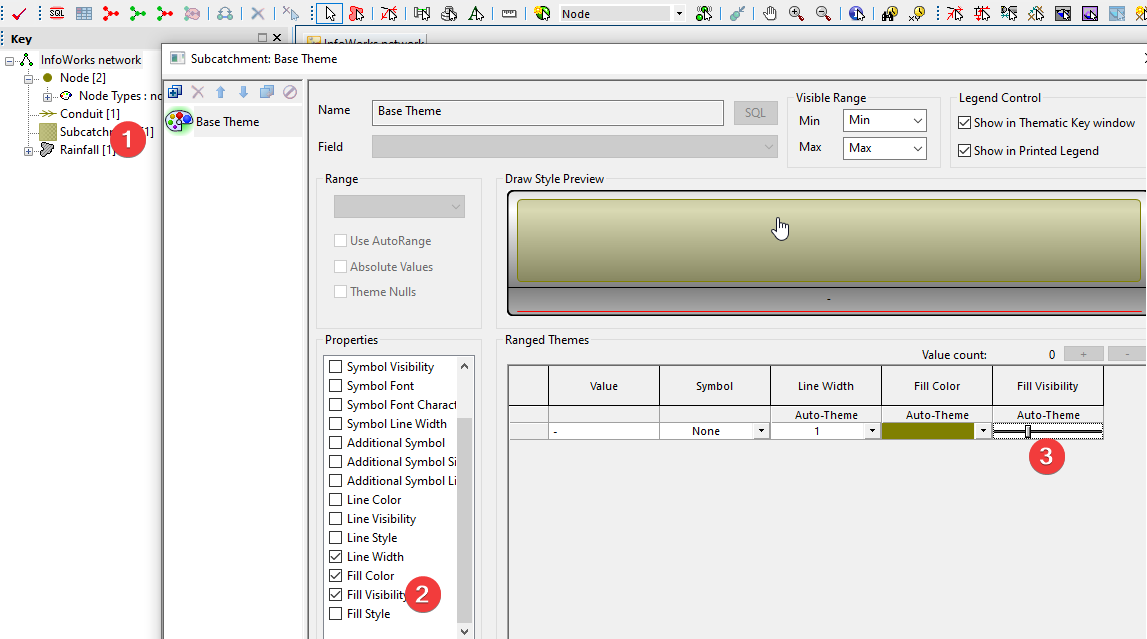
Task: Click the olive Fill Color swatch in Ranged Themes
Action: [930, 430]
